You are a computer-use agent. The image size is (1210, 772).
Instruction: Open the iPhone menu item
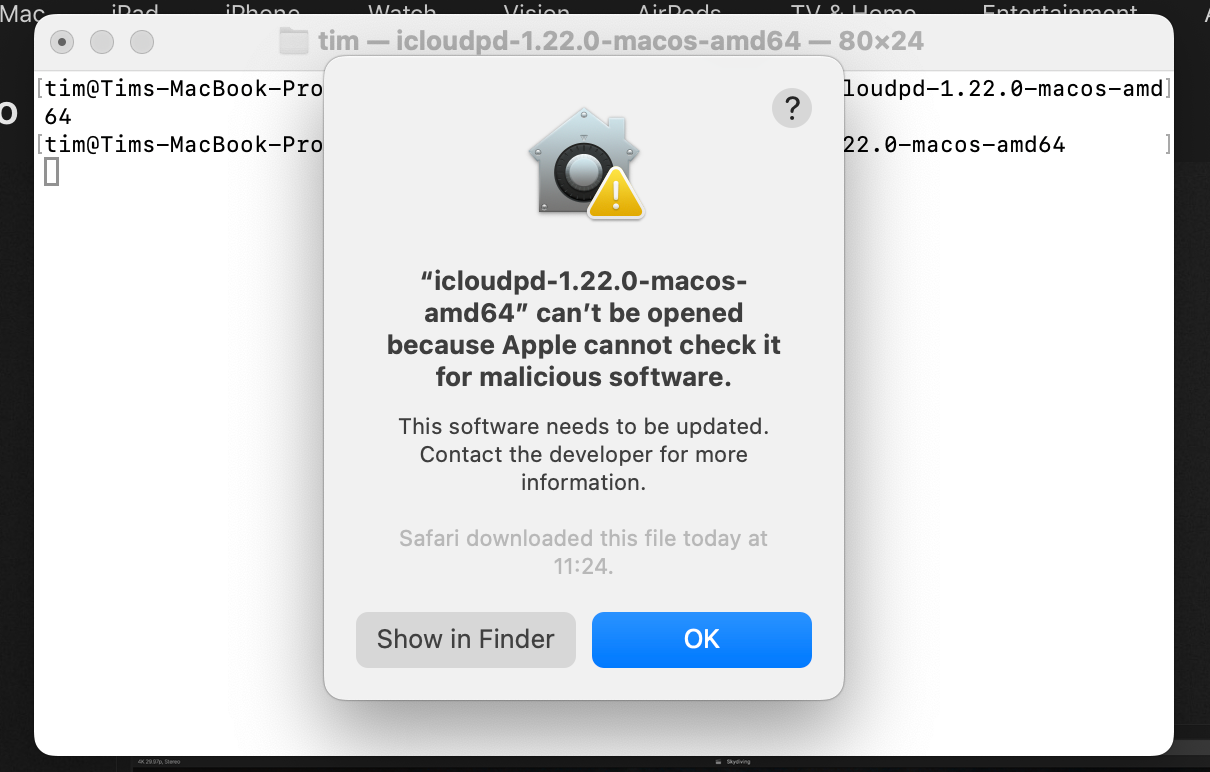[263, 10]
